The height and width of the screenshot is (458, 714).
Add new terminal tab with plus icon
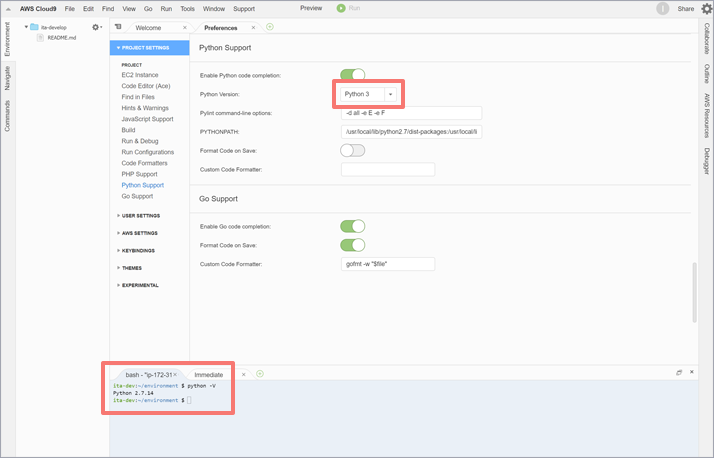coord(260,374)
